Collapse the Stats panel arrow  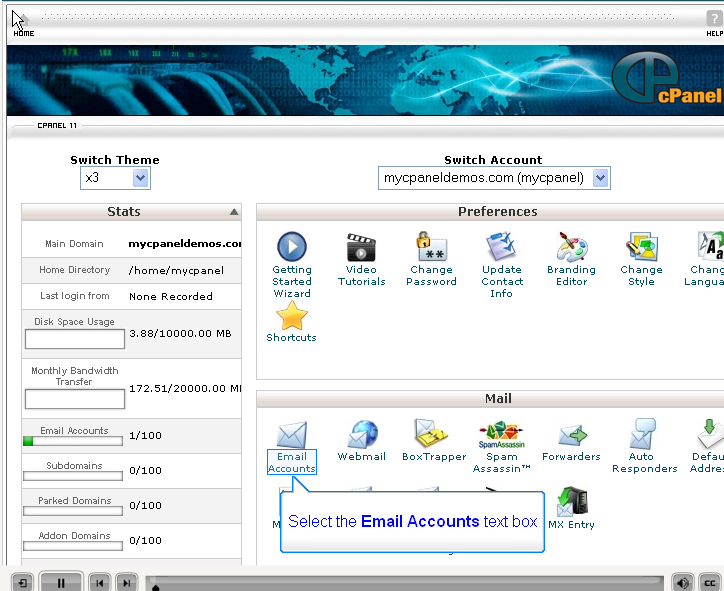click(234, 212)
